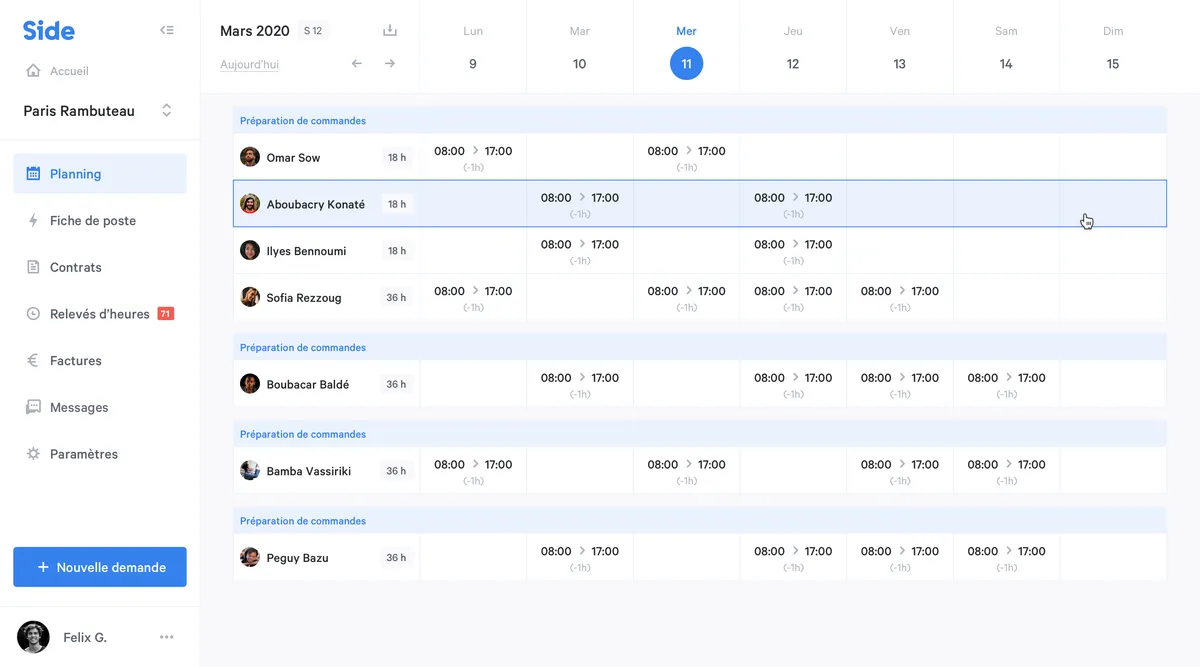Go to next week with right arrow
1200x667 pixels.
[390, 64]
